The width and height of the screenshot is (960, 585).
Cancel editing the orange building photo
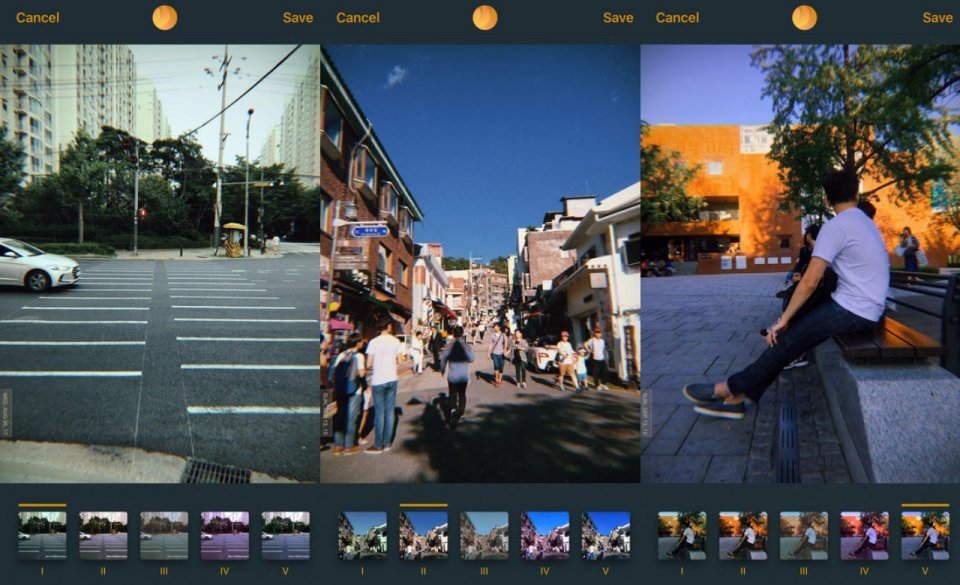pos(677,17)
